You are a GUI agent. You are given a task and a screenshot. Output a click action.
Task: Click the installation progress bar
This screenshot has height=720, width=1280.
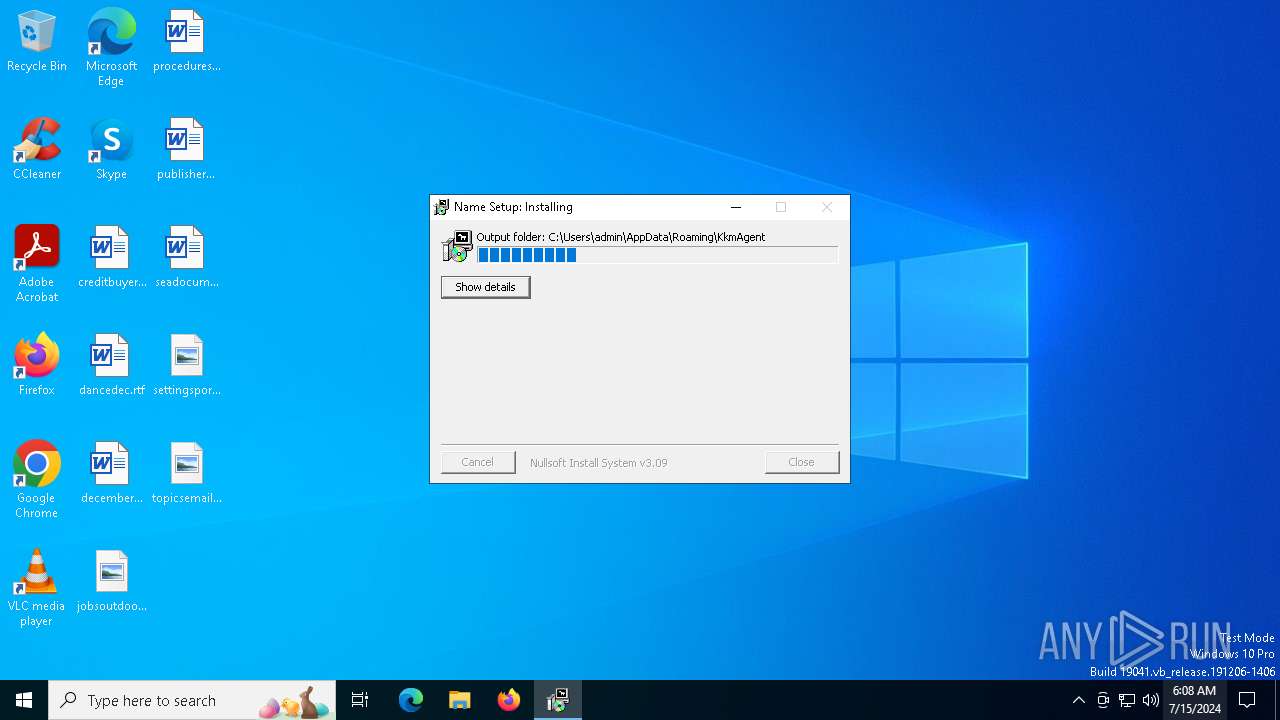tap(657, 255)
